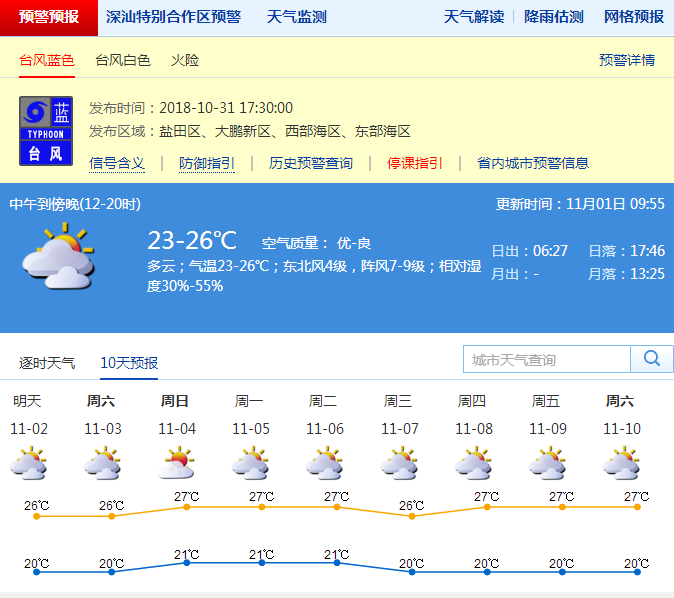Show the 逐时天气 hourly forecast
The height and width of the screenshot is (598, 674).
(x=47, y=362)
